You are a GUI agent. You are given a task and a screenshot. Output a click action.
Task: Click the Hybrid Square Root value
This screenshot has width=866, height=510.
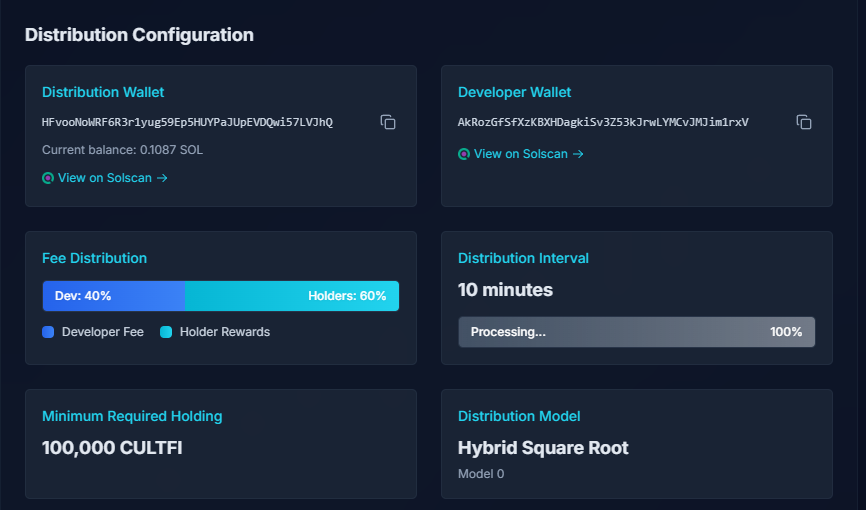tap(543, 448)
